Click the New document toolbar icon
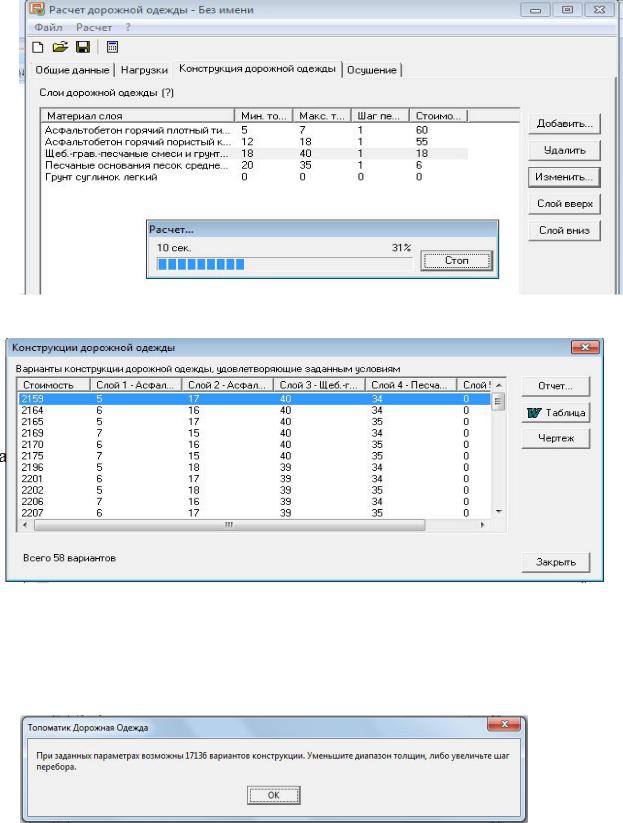The width and height of the screenshot is (623, 823). click(38, 47)
